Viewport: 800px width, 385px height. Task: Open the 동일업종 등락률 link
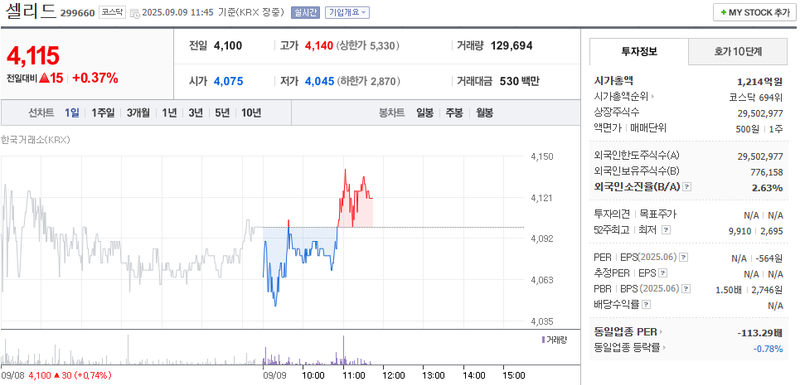click(627, 348)
